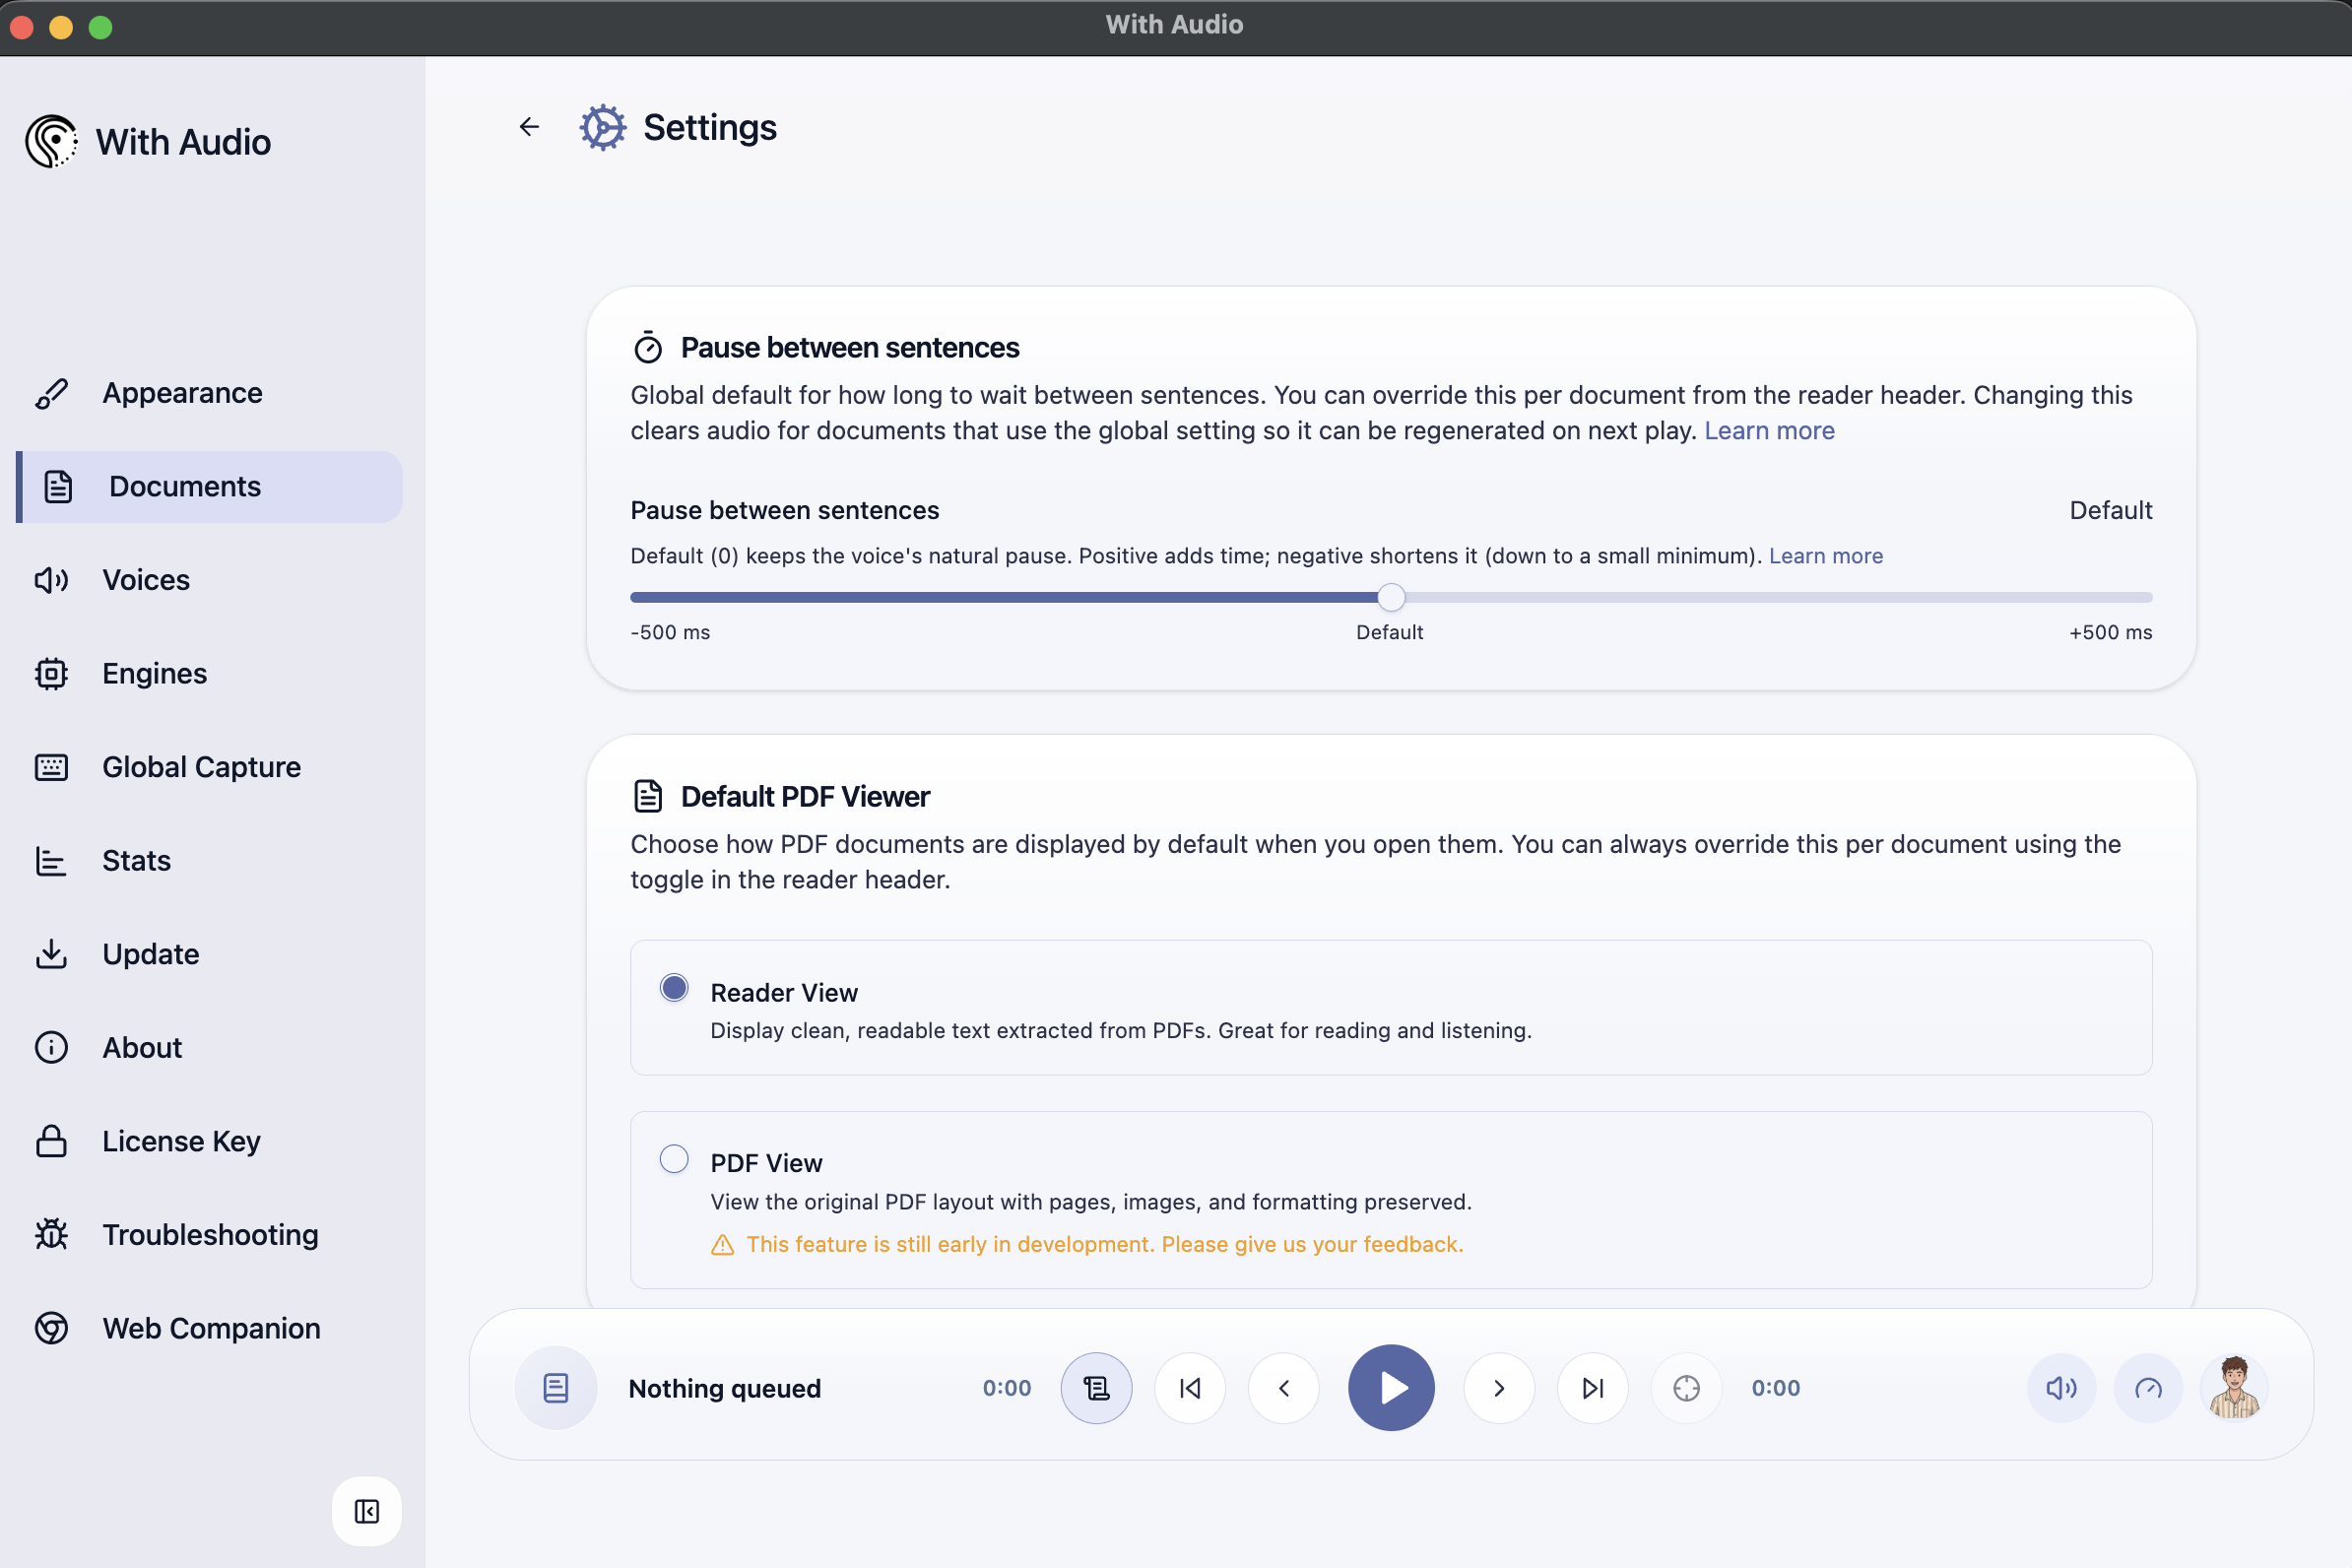The image size is (2352, 1568).
Task: Click the Settings gear icon in header
Action: tap(603, 127)
